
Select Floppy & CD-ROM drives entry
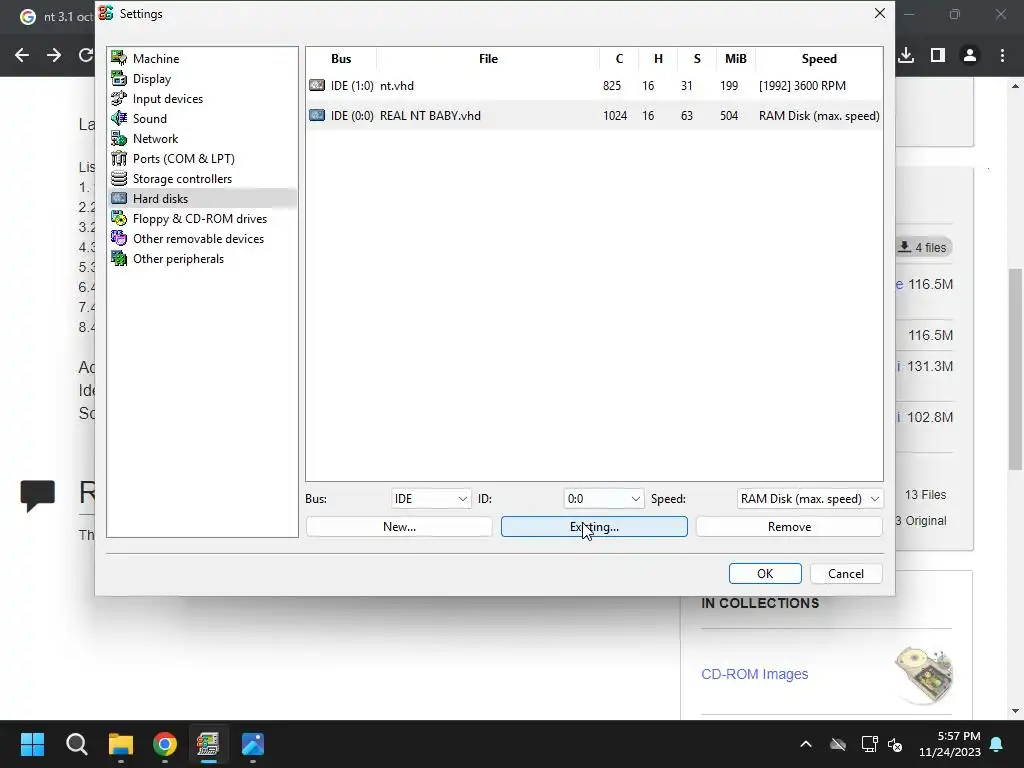pyautogui.click(x=200, y=219)
